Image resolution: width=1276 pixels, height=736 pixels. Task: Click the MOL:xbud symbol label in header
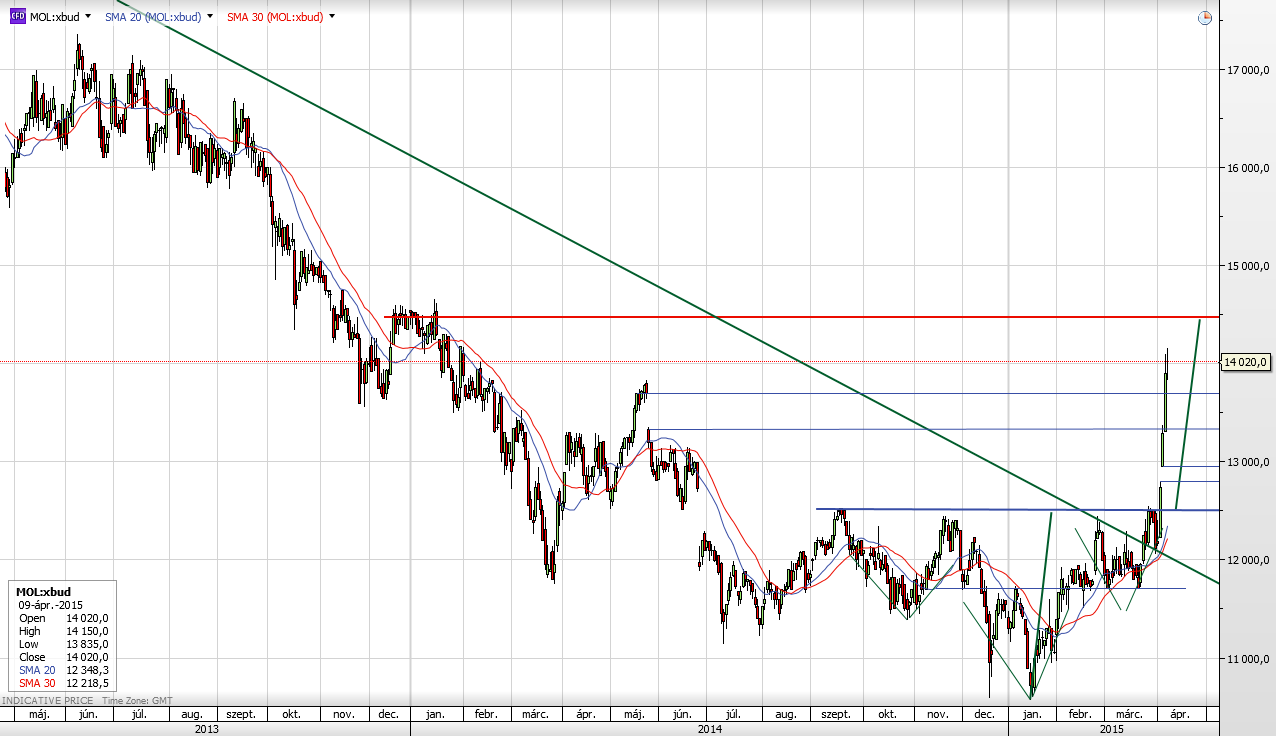[x=54, y=17]
